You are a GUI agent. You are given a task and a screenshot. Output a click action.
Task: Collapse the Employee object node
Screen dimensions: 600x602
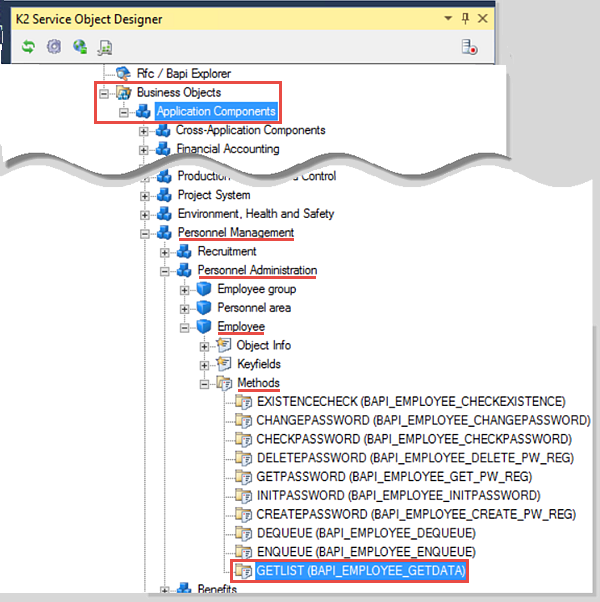pyautogui.click(x=185, y=327)
